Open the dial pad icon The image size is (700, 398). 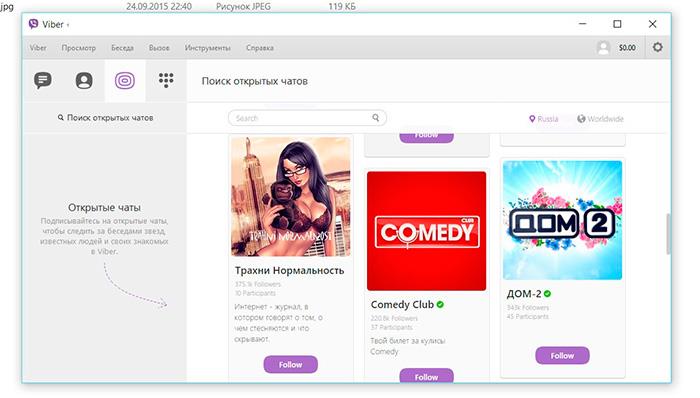point(166,80)
